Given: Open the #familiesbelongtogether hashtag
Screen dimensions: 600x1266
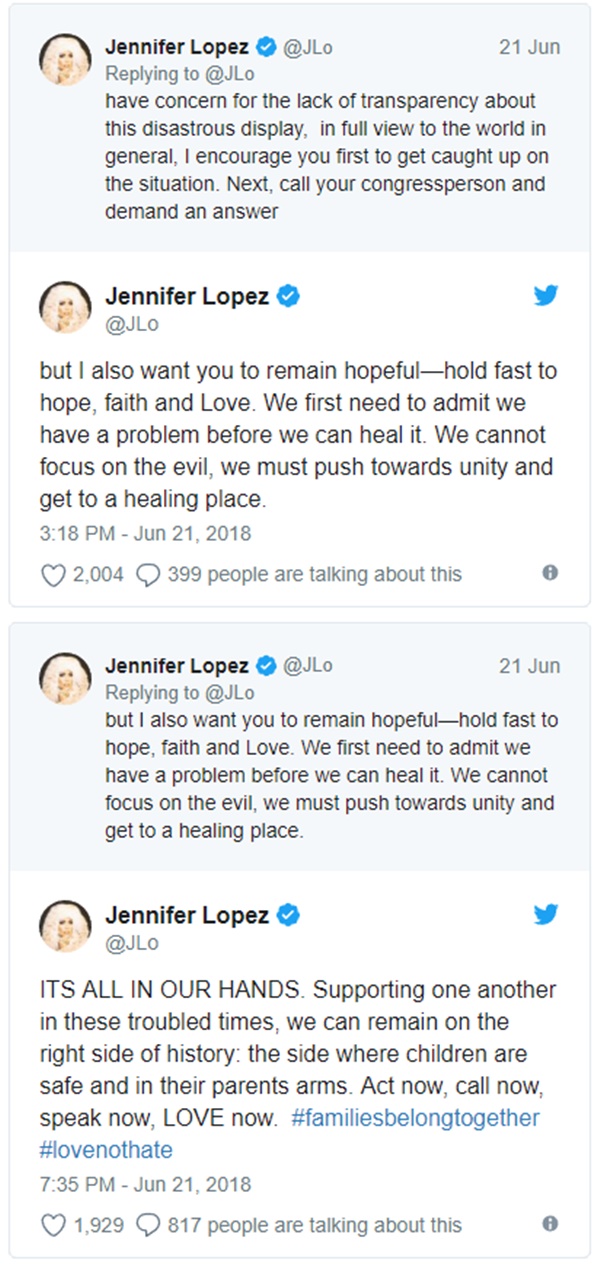Looking at the screenshot, I should point(415,1118).
